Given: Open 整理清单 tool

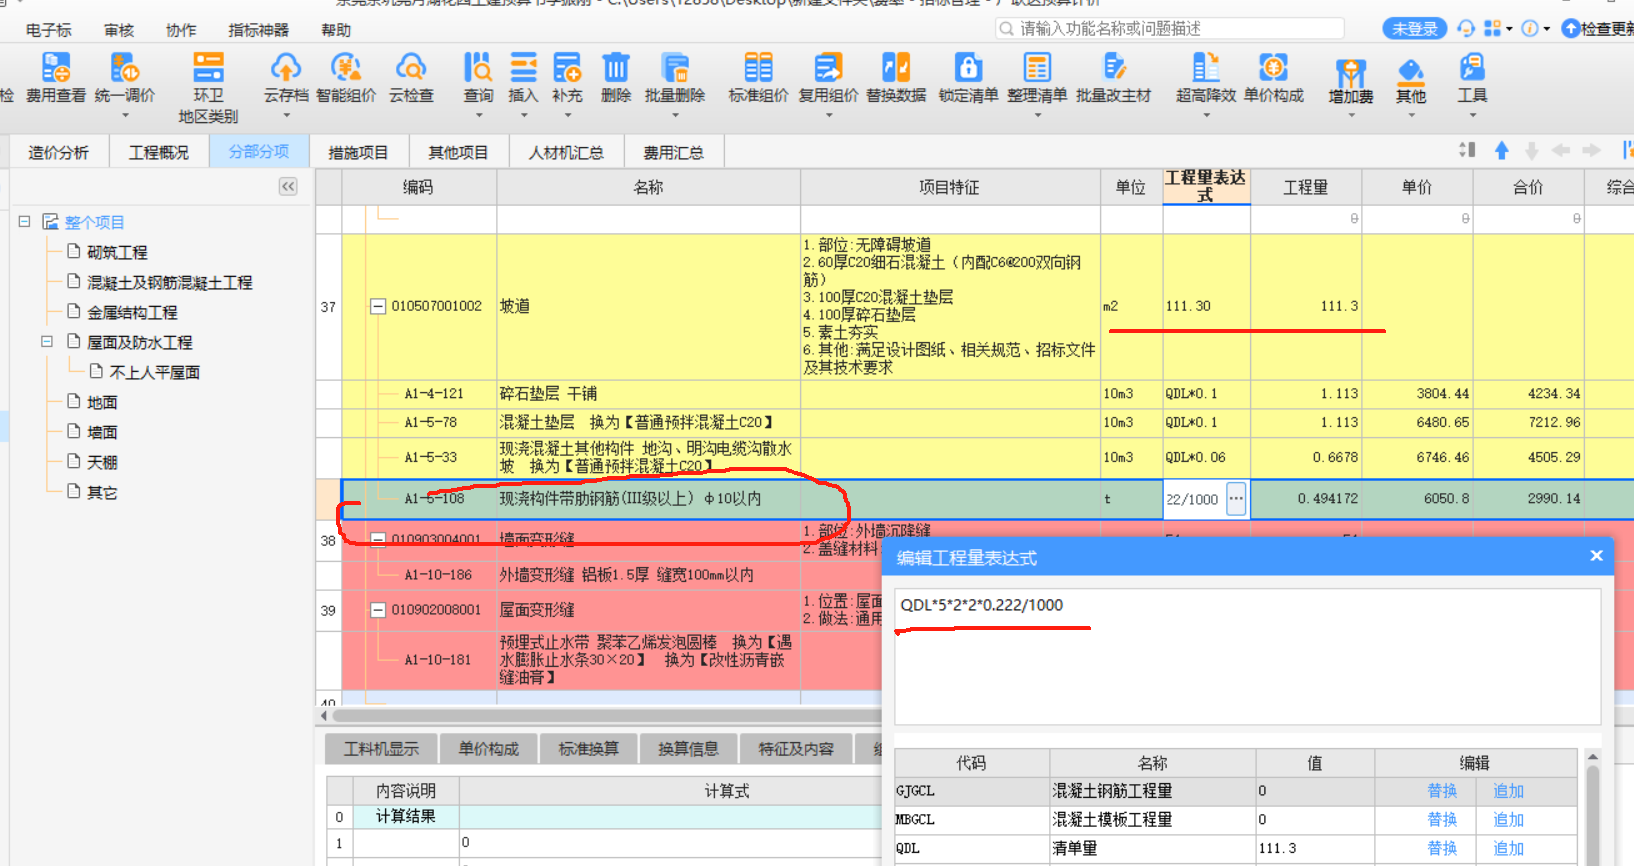Looking at the screenshot, I should pyautogui.click(x=1037, y=78).
